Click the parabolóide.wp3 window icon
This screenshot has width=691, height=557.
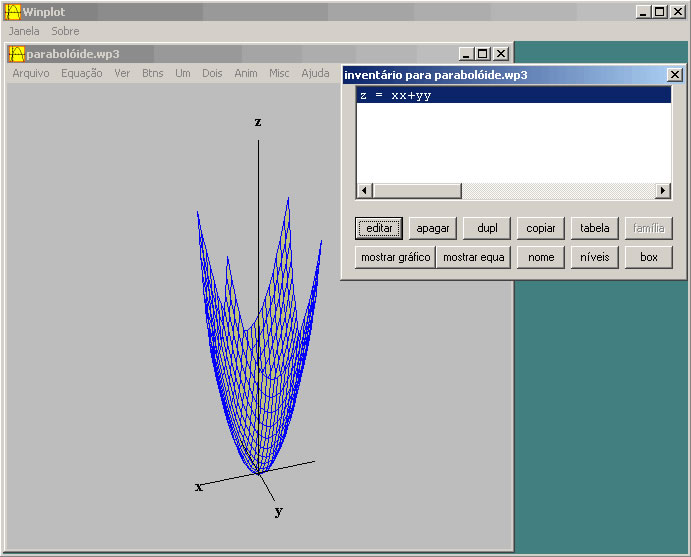pos(16,54)
